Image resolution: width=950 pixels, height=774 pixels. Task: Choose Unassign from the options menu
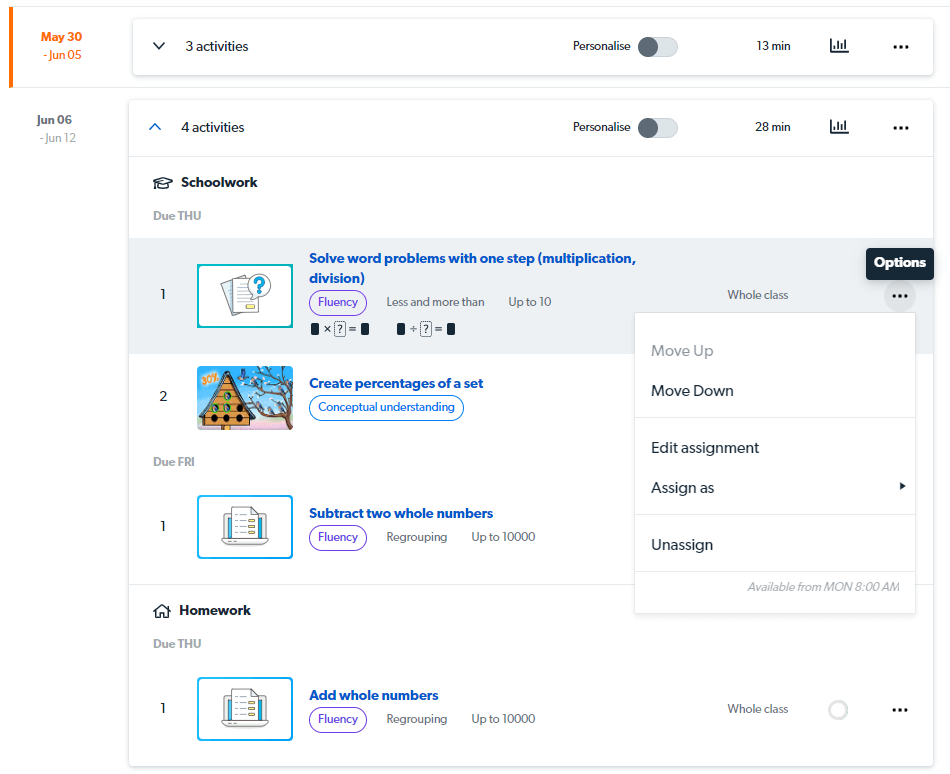(x=682, y=545)
